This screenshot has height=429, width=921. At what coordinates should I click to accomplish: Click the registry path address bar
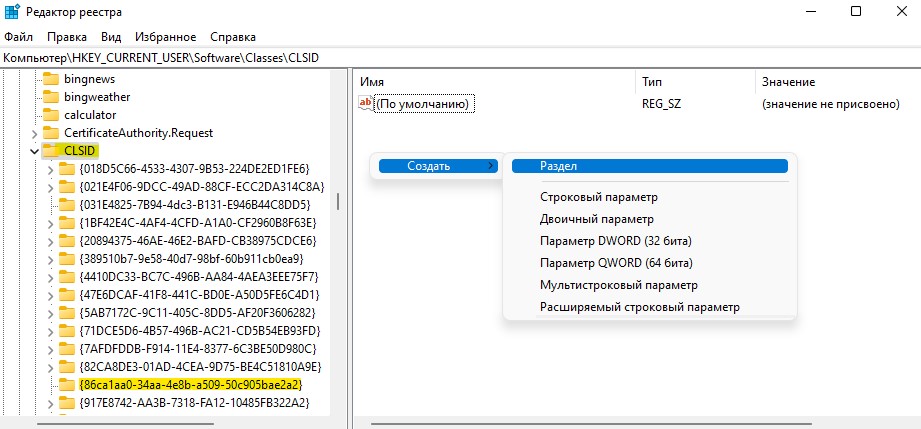tap(460, 58)
